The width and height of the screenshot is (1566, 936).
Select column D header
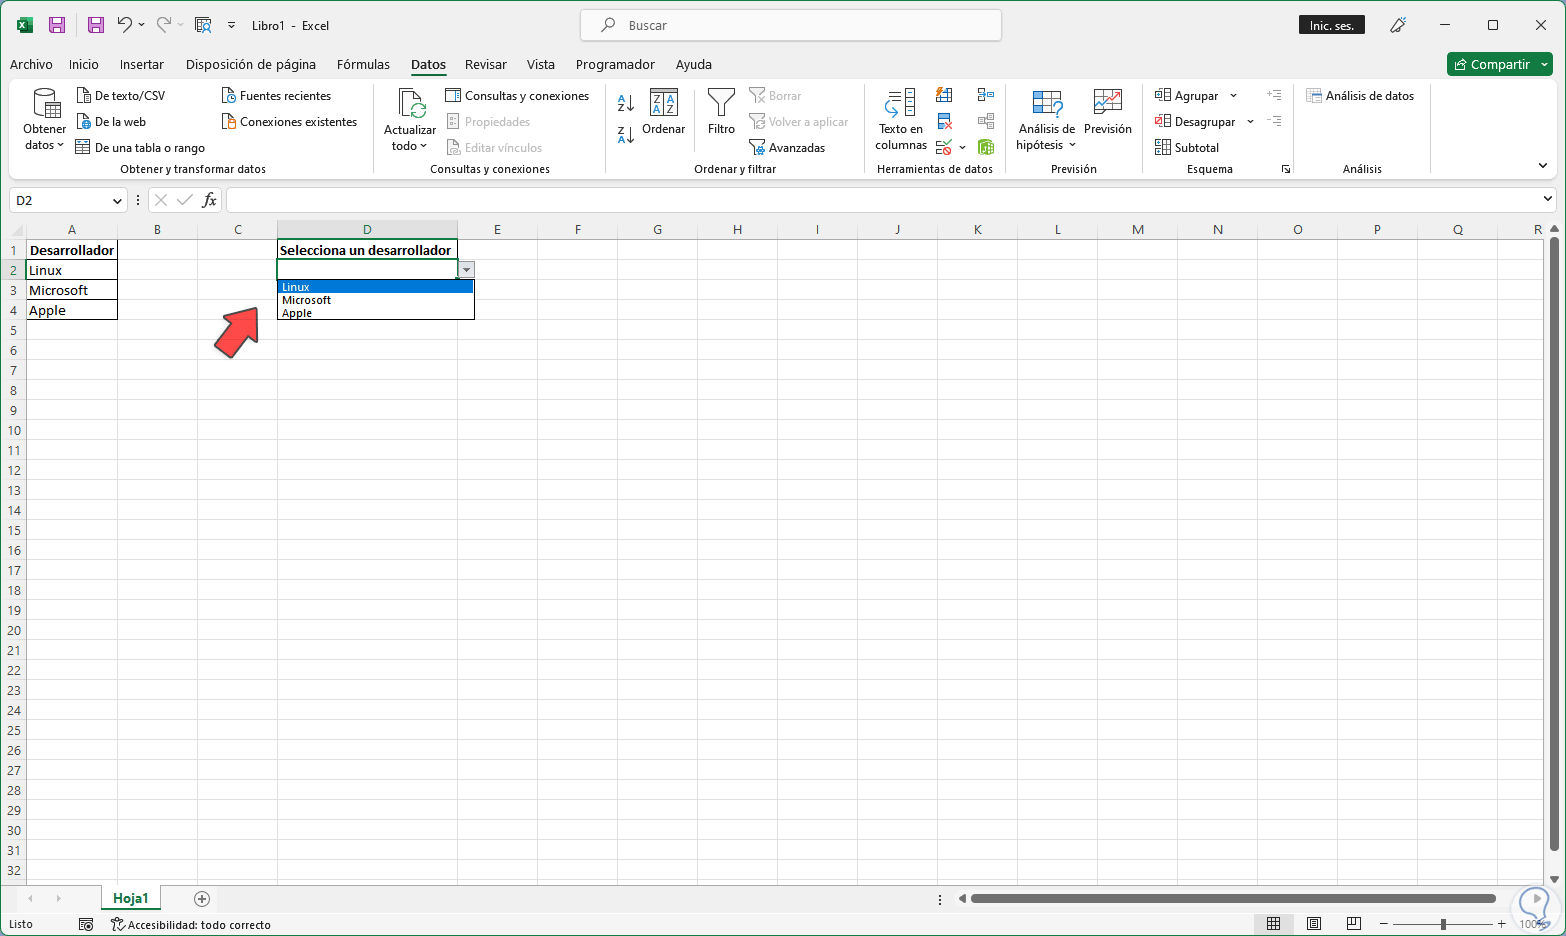pyautogui.click(x=367, y=230)
